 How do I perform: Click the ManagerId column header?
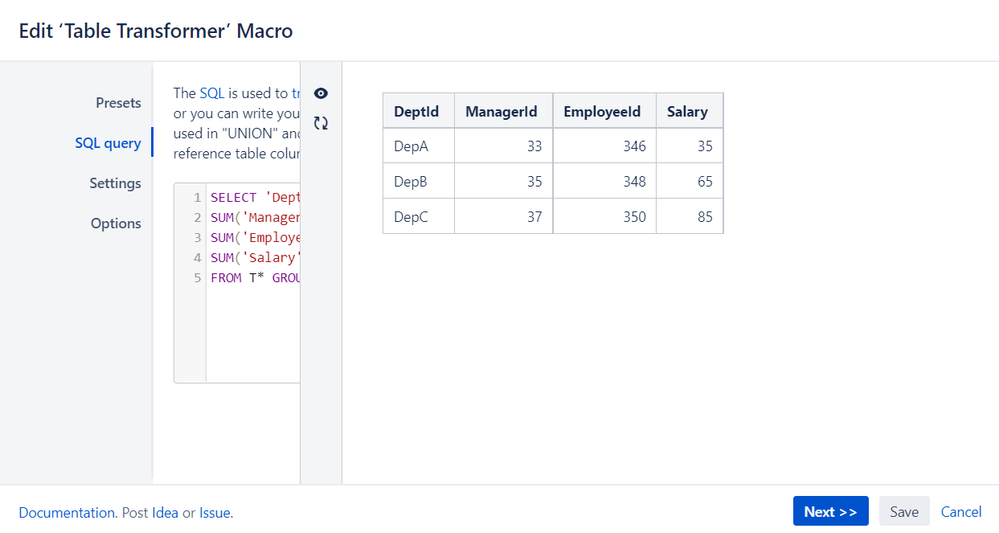(x=503, y=111)
